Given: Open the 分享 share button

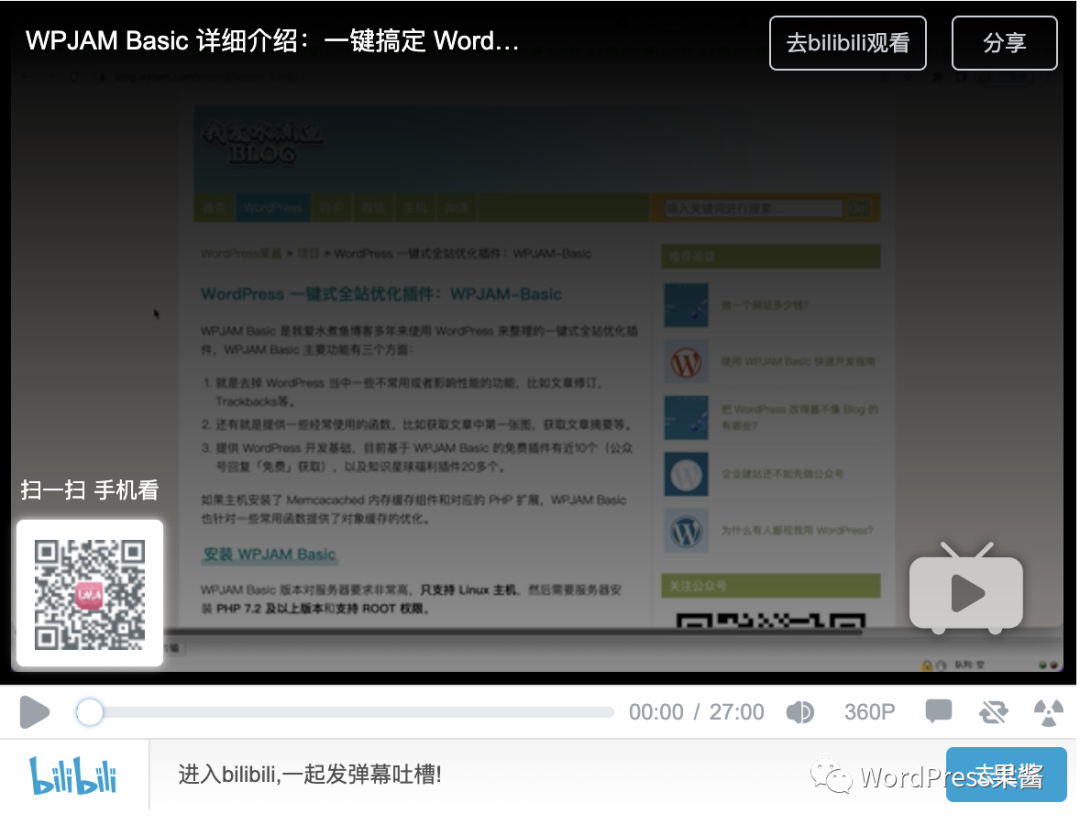Looking at the screenshot, I should point(1004,43).
